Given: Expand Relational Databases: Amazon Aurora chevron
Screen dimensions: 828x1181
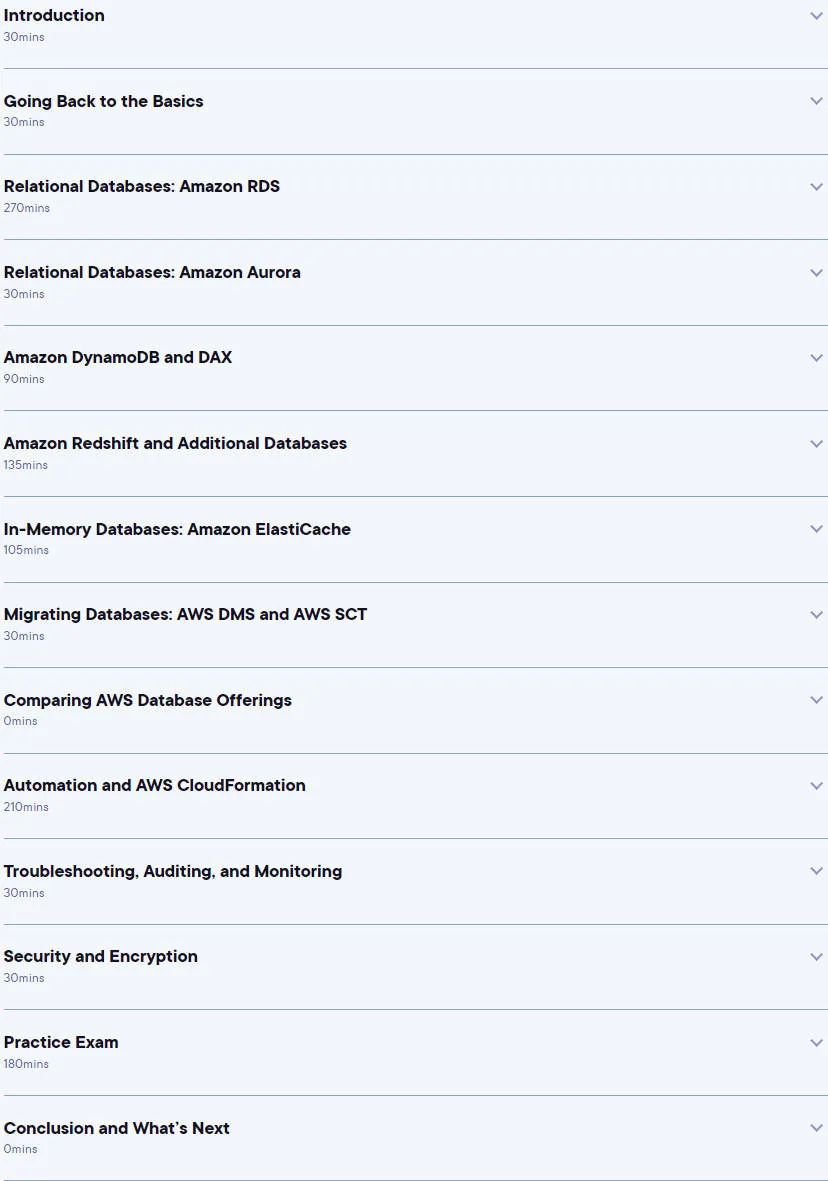Looking at the screenshot, I should 816,273.
